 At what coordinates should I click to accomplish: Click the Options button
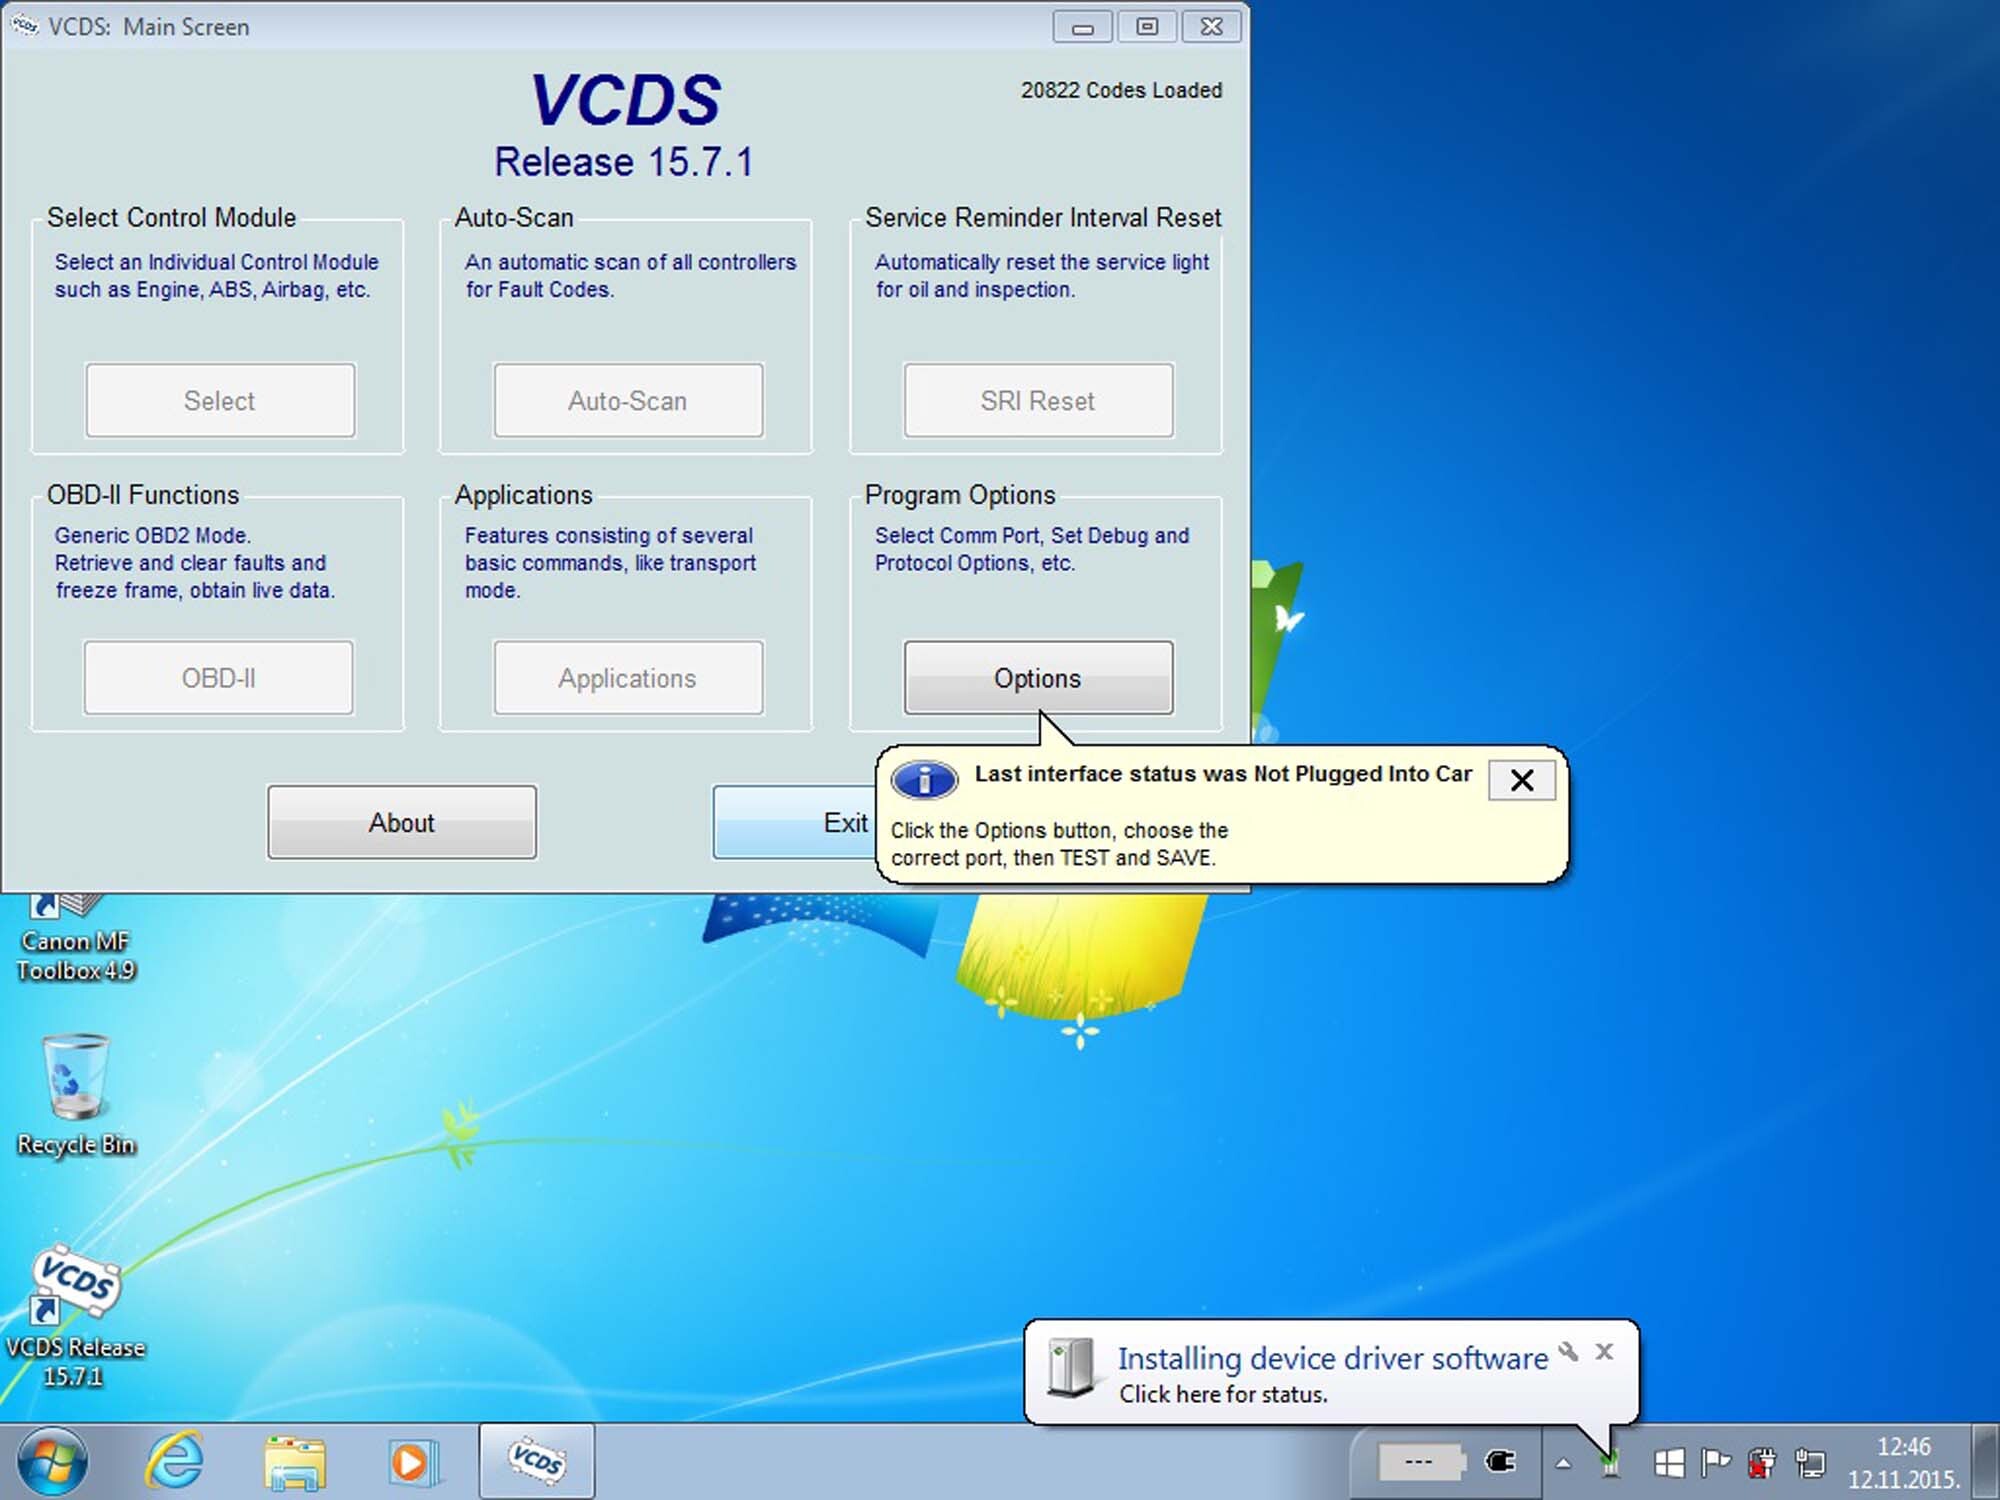click(x=1037, y=678)
